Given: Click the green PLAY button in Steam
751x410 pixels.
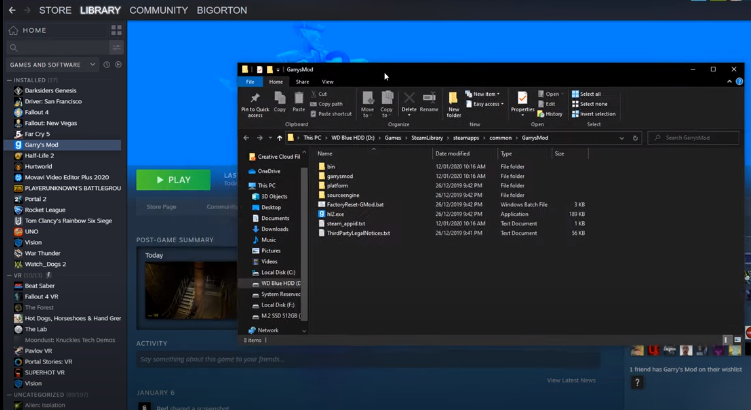Looking at the screenshot, I should [173, 180].
